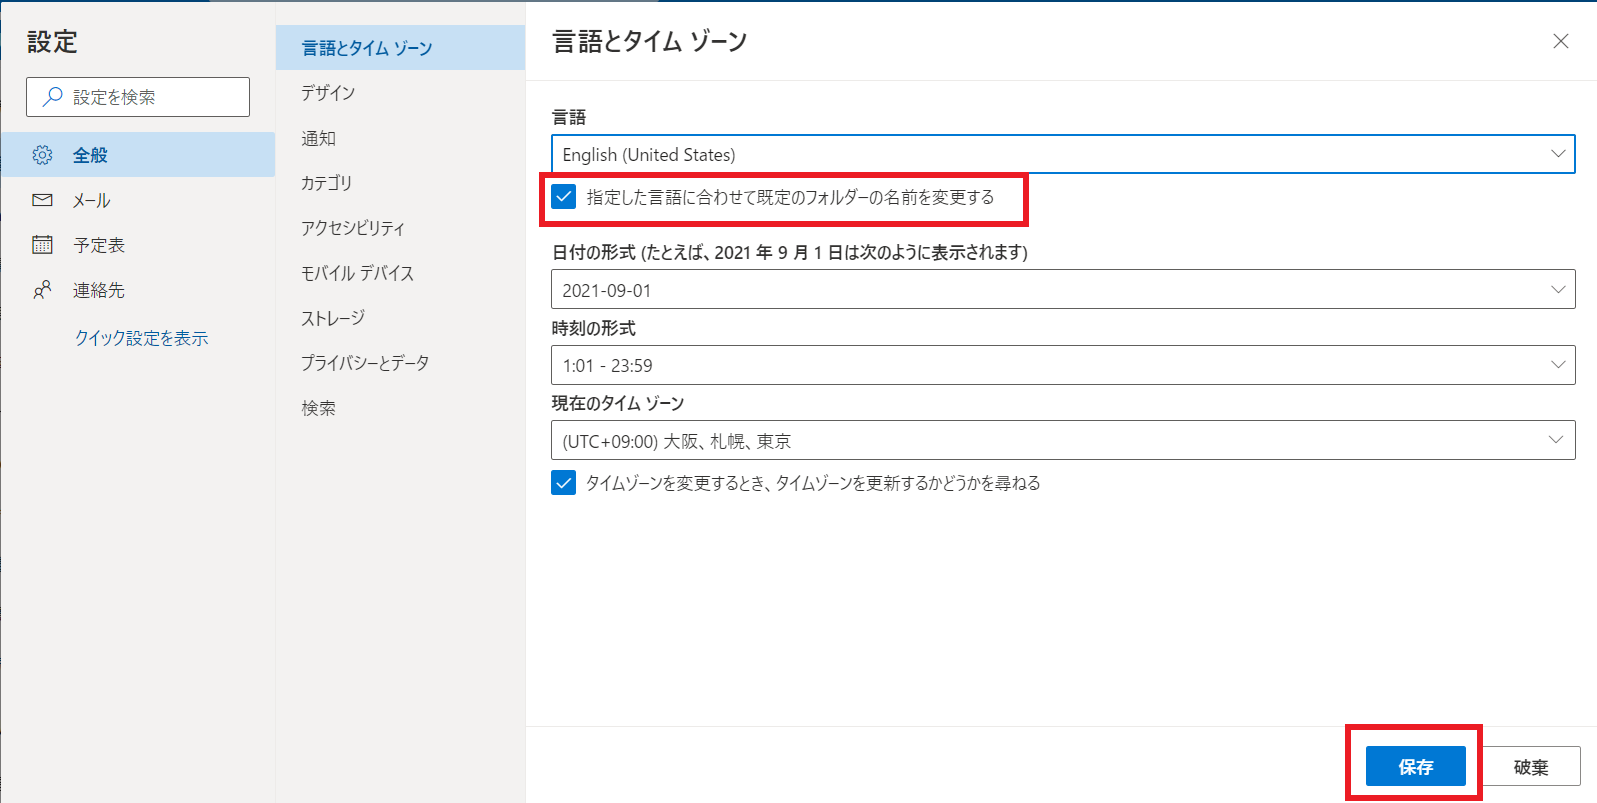Go to アクセシビリティ settings
The width and height of the screenshot is (1597, 803).
pos(353,228)
